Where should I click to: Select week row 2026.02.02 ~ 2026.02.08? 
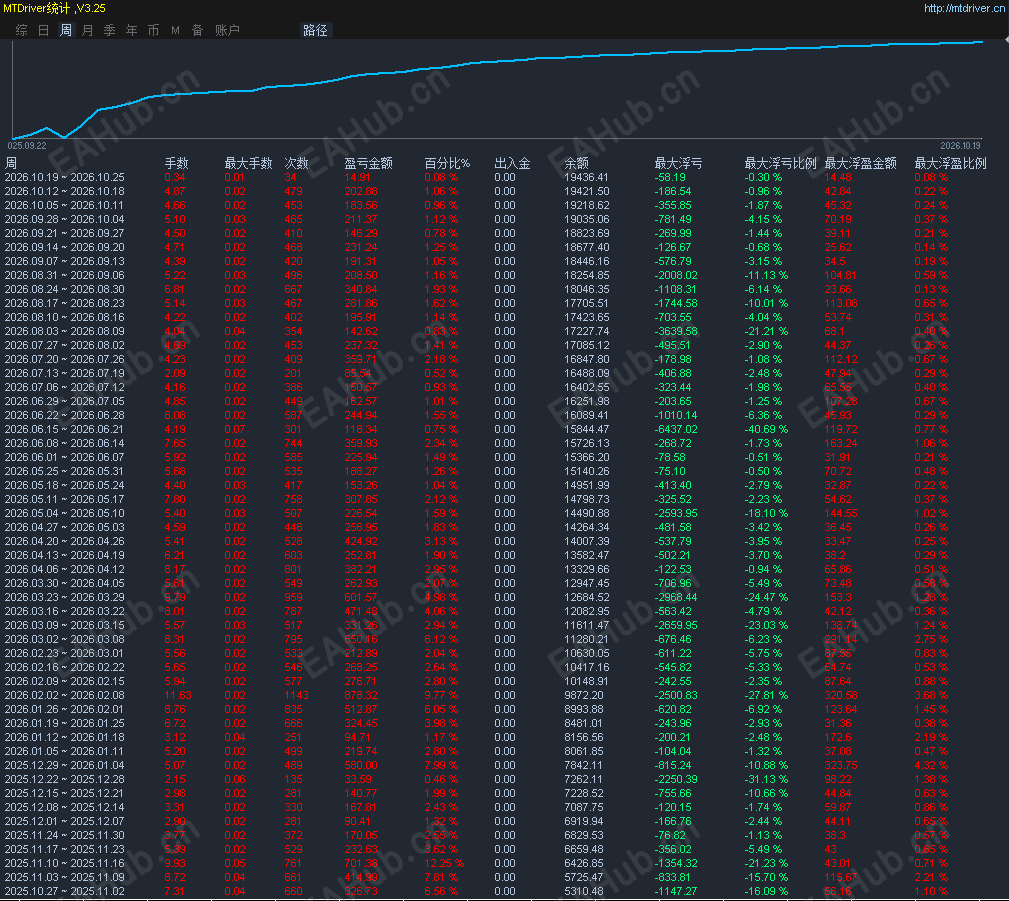point(495,695)
